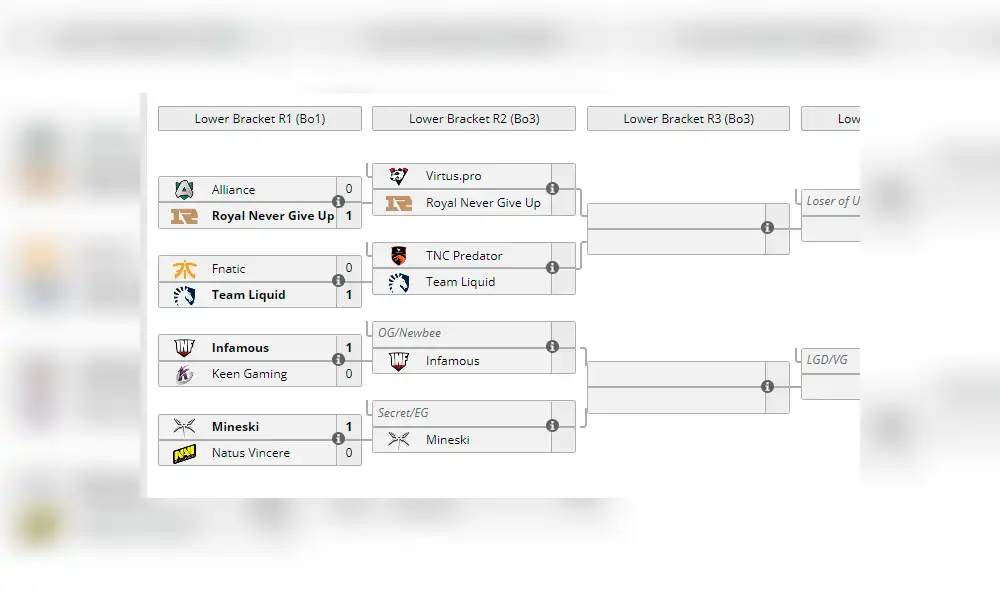
Task: Open info icon for Alliance vs RNG match
Action: point(338,202)
